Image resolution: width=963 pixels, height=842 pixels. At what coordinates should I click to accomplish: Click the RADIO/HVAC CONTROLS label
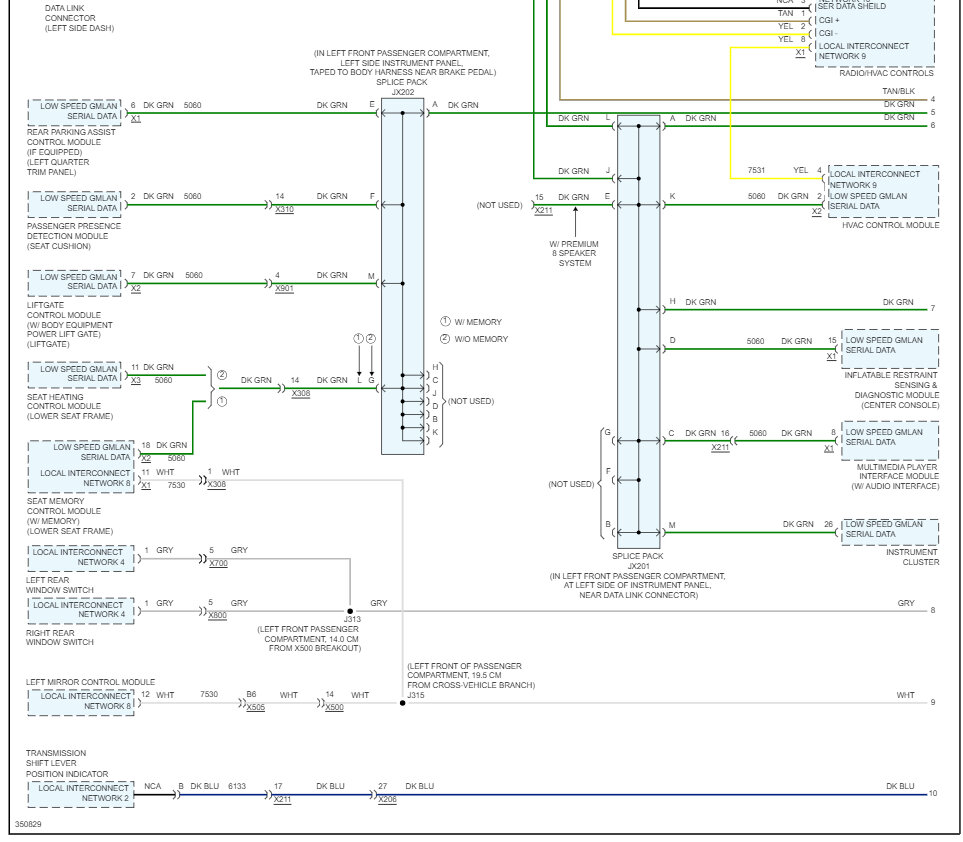(886, 73)
